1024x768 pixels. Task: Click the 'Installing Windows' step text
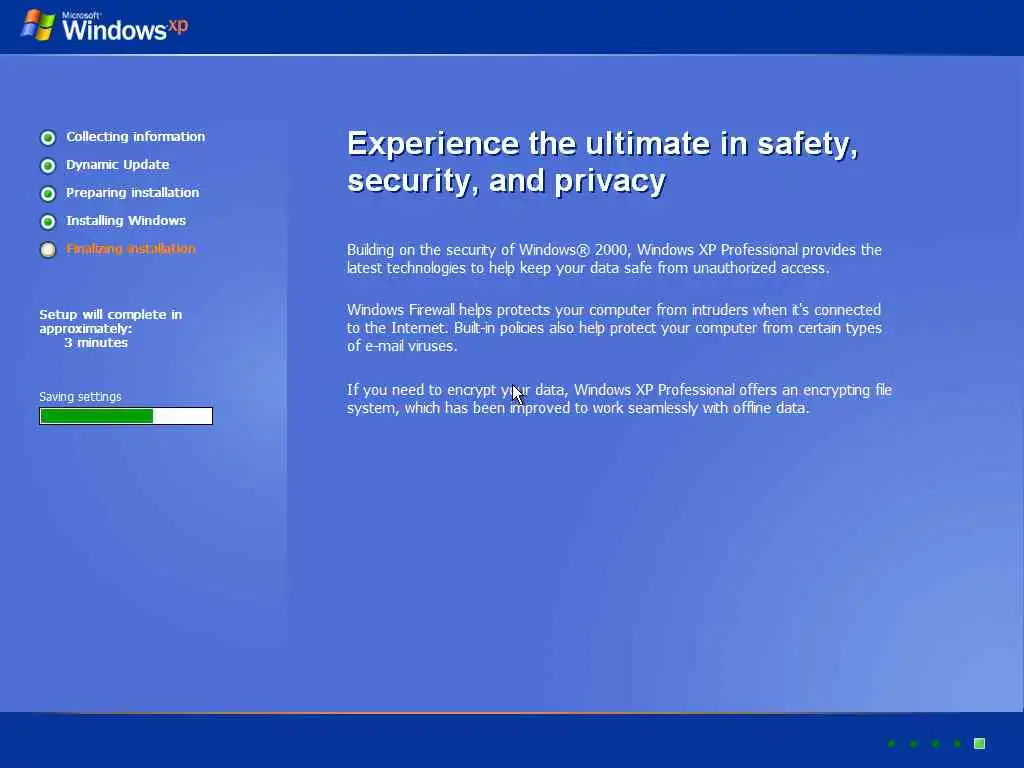(126, 221)
